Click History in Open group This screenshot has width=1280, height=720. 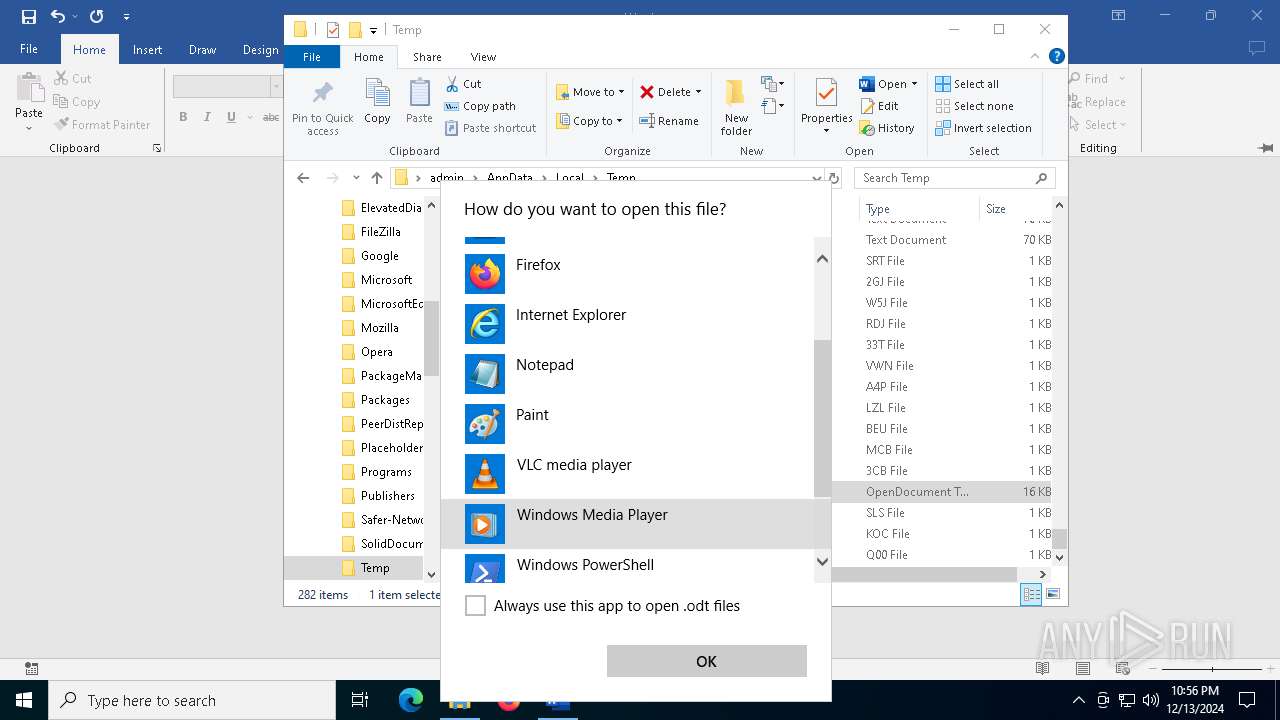coord(887,128)
